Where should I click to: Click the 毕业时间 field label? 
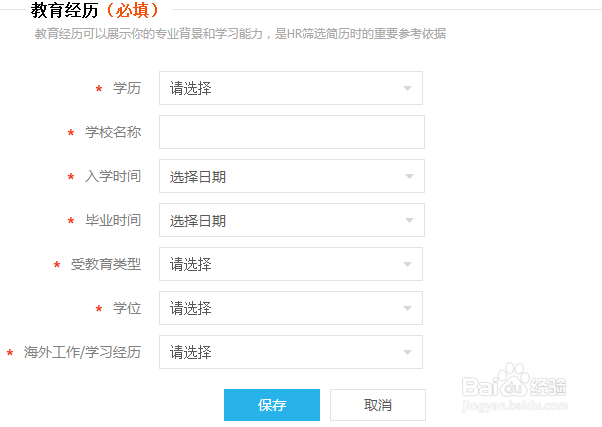pos(113,221)
